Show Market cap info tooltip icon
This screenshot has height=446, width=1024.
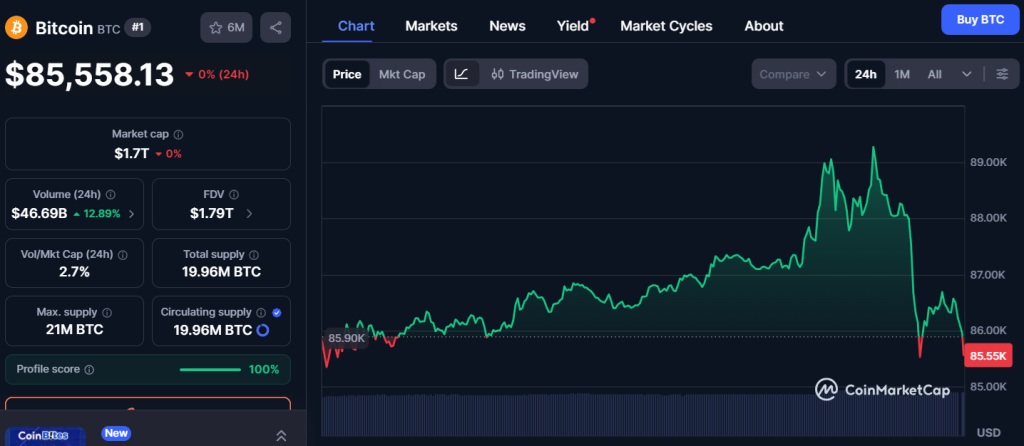tap(178, 135)
